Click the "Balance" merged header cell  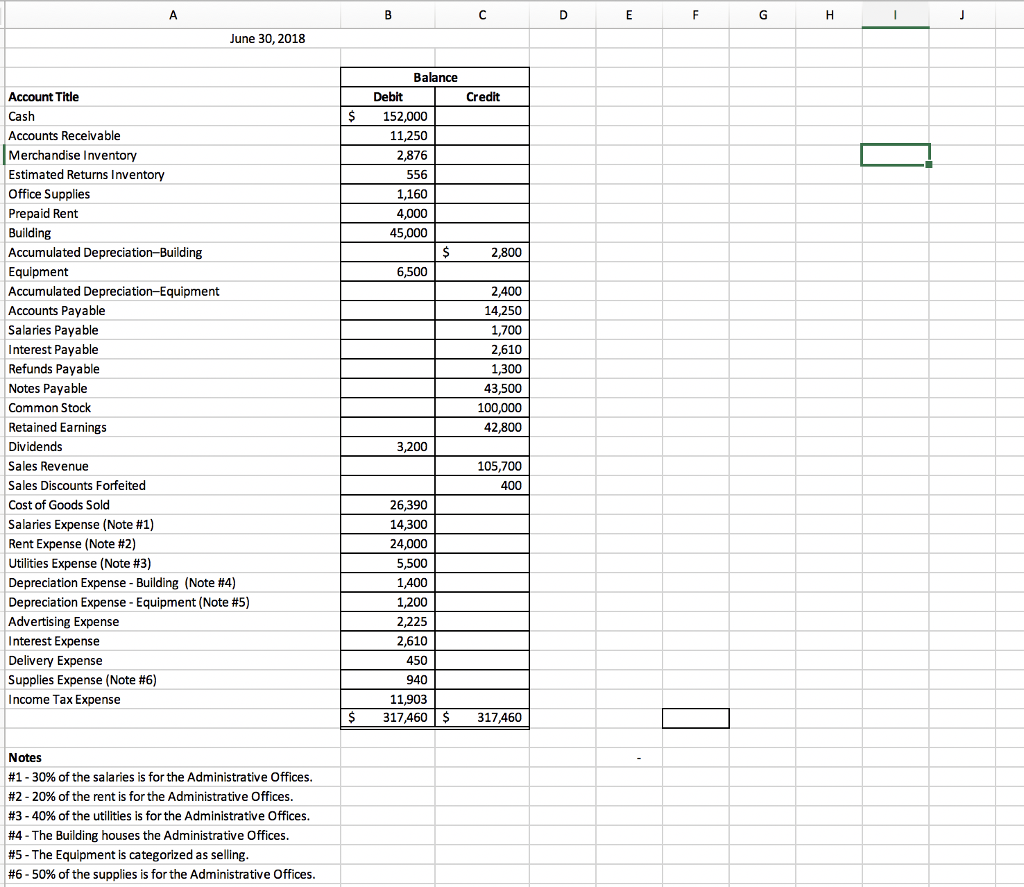coord(435,77)
